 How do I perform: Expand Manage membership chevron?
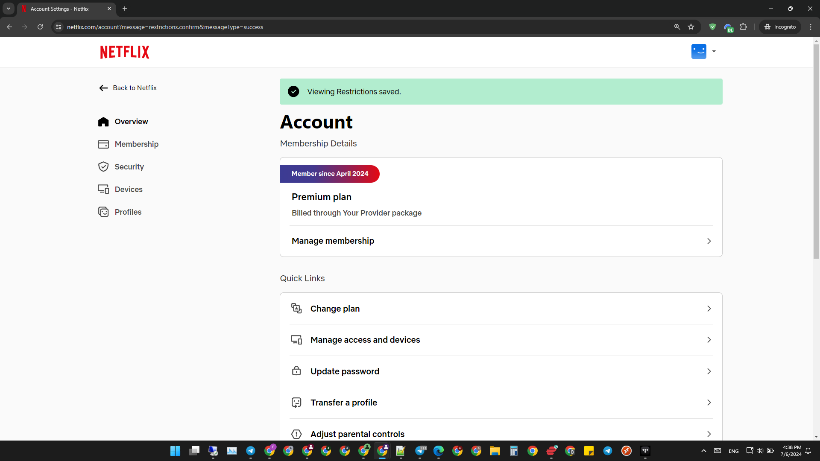pyautogui.click(x=709, y=241)
